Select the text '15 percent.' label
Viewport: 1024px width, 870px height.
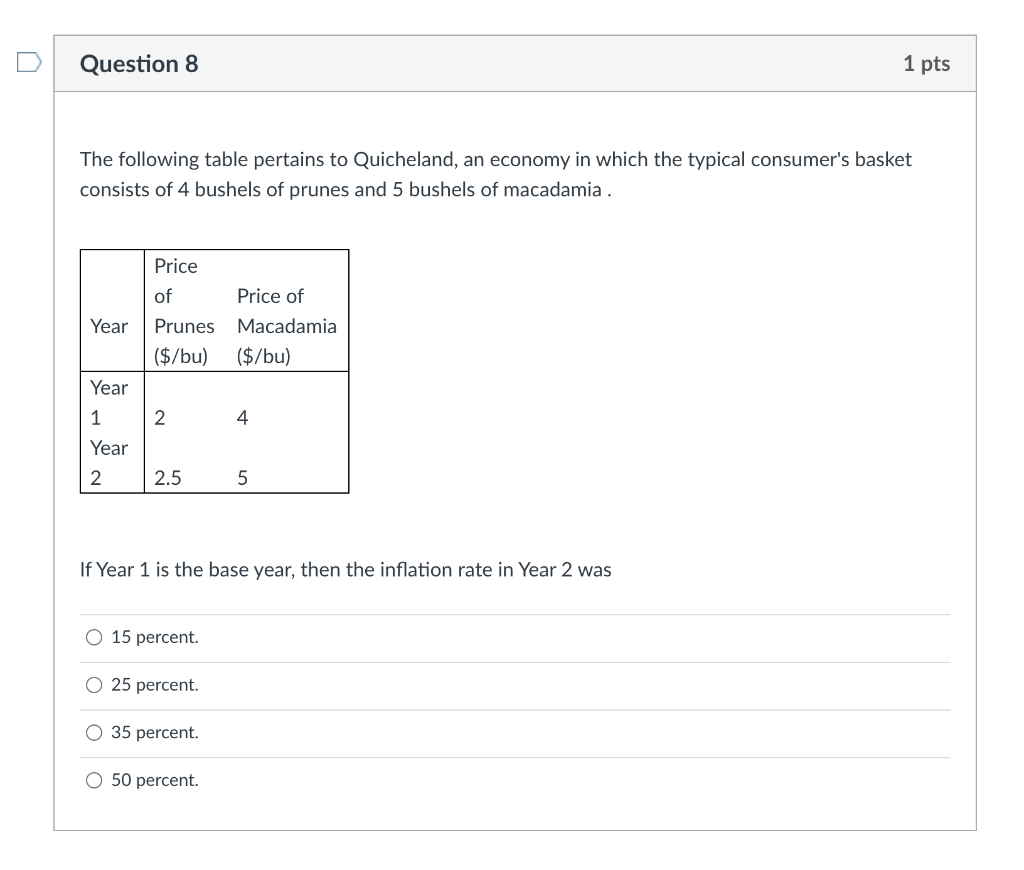tap(155, 637)
